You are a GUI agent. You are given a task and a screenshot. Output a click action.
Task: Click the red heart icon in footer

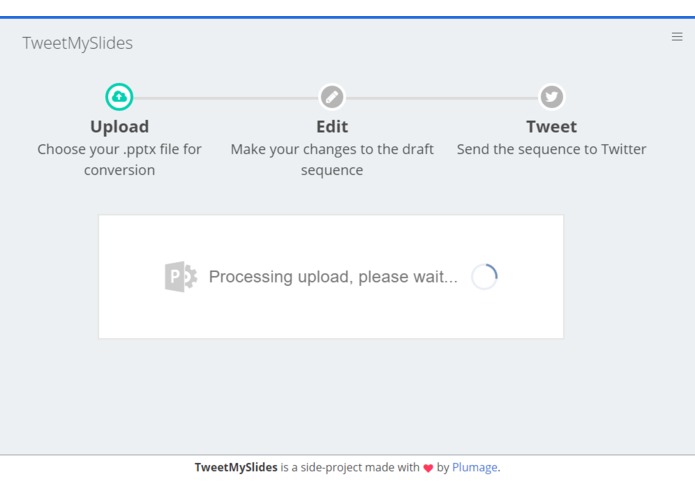point(428,468)
